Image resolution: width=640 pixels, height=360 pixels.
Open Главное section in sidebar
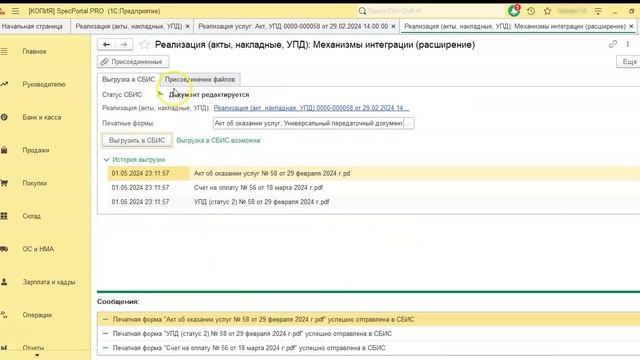click(x=34, y=51)
